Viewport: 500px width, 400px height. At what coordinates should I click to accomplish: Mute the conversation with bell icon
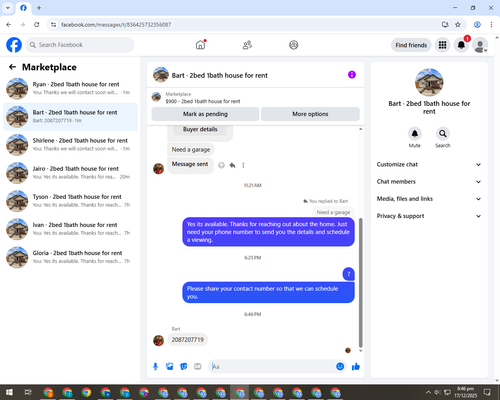415,134
